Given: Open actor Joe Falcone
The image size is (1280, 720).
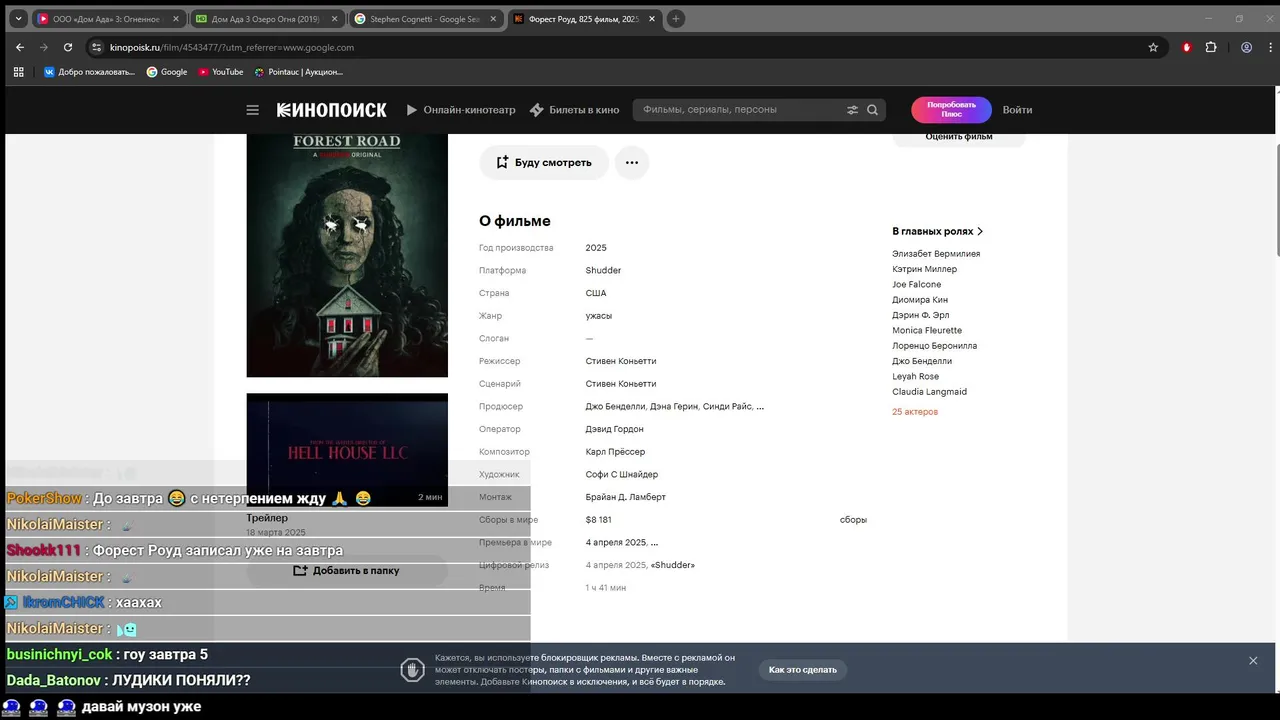Looking at the screenshot, I should [916, 285].
